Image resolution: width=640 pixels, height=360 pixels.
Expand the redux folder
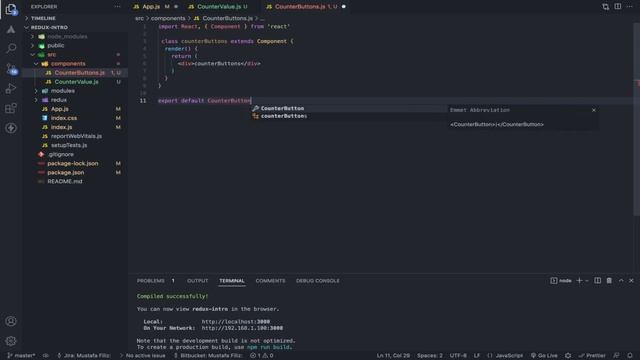[x=58, y=100]
